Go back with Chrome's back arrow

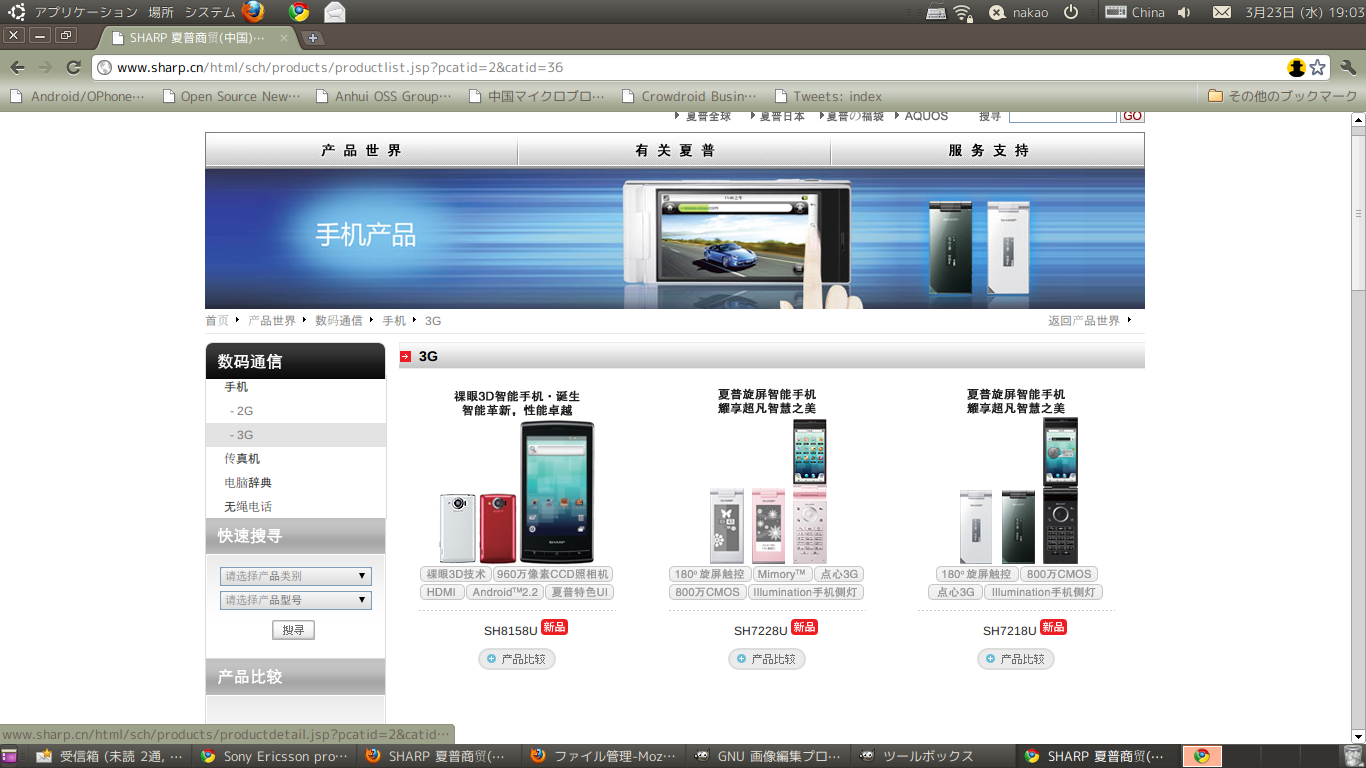tap(17, 67)
